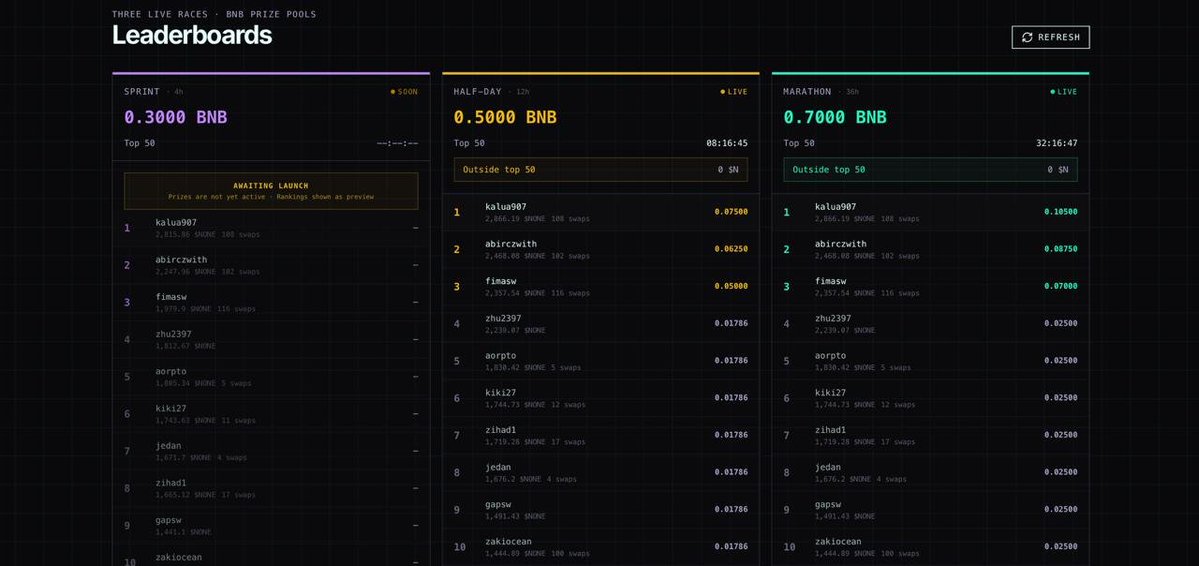Click the '2,815.86 $NONE 108 swaps' stats line
The image size is (1199, 566).
point(207,235)
